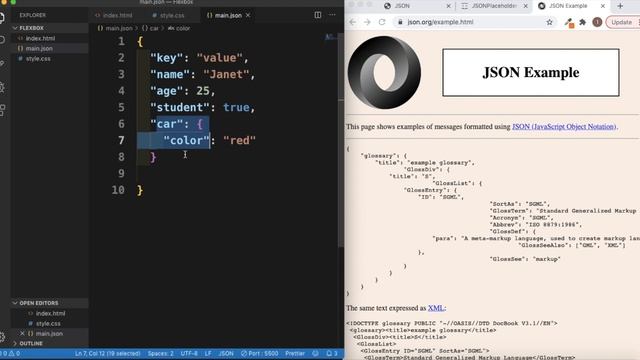Open the editor More Actions ellipsis
The height and width of the screenshot is (360, 640).
(332, 15)
